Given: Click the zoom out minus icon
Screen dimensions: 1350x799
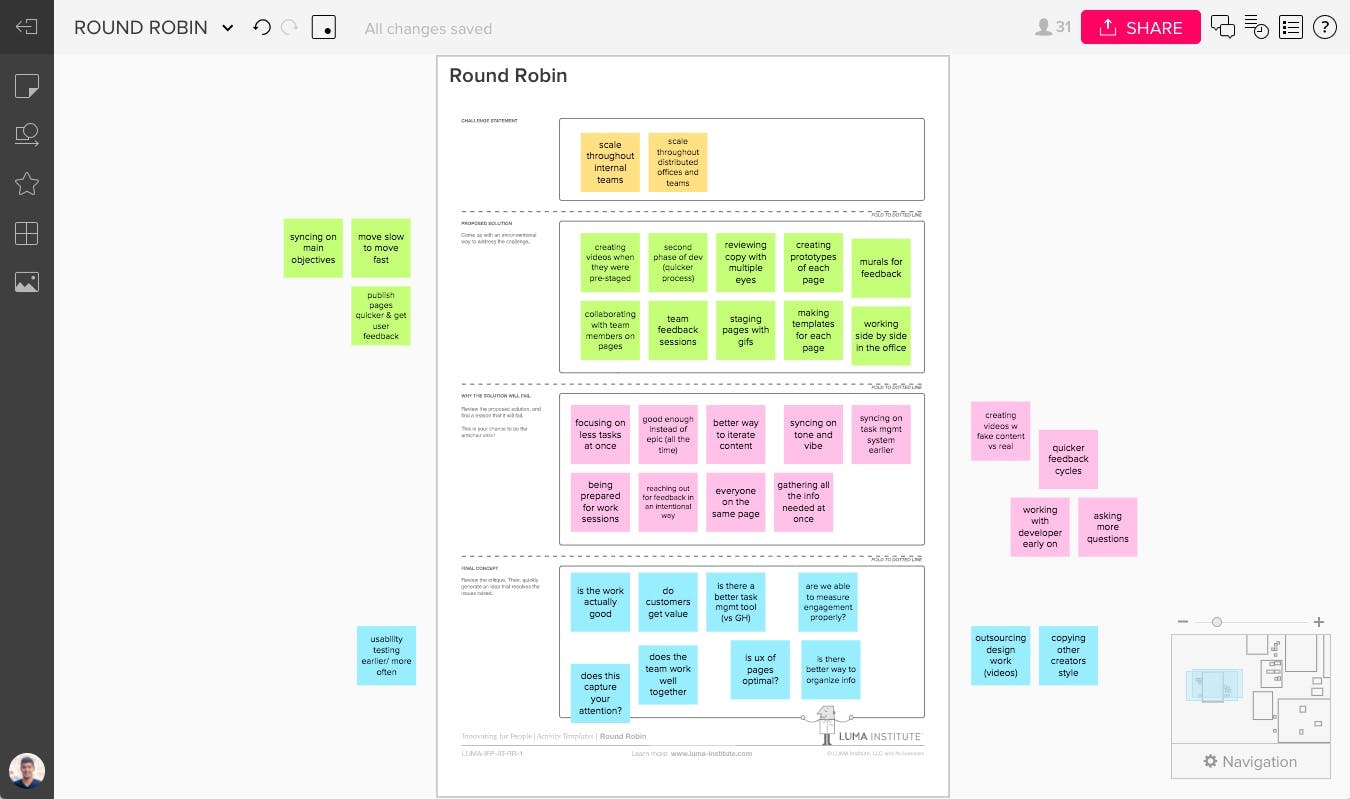Looking at the screenshot, I should (x=1183, y=622).
